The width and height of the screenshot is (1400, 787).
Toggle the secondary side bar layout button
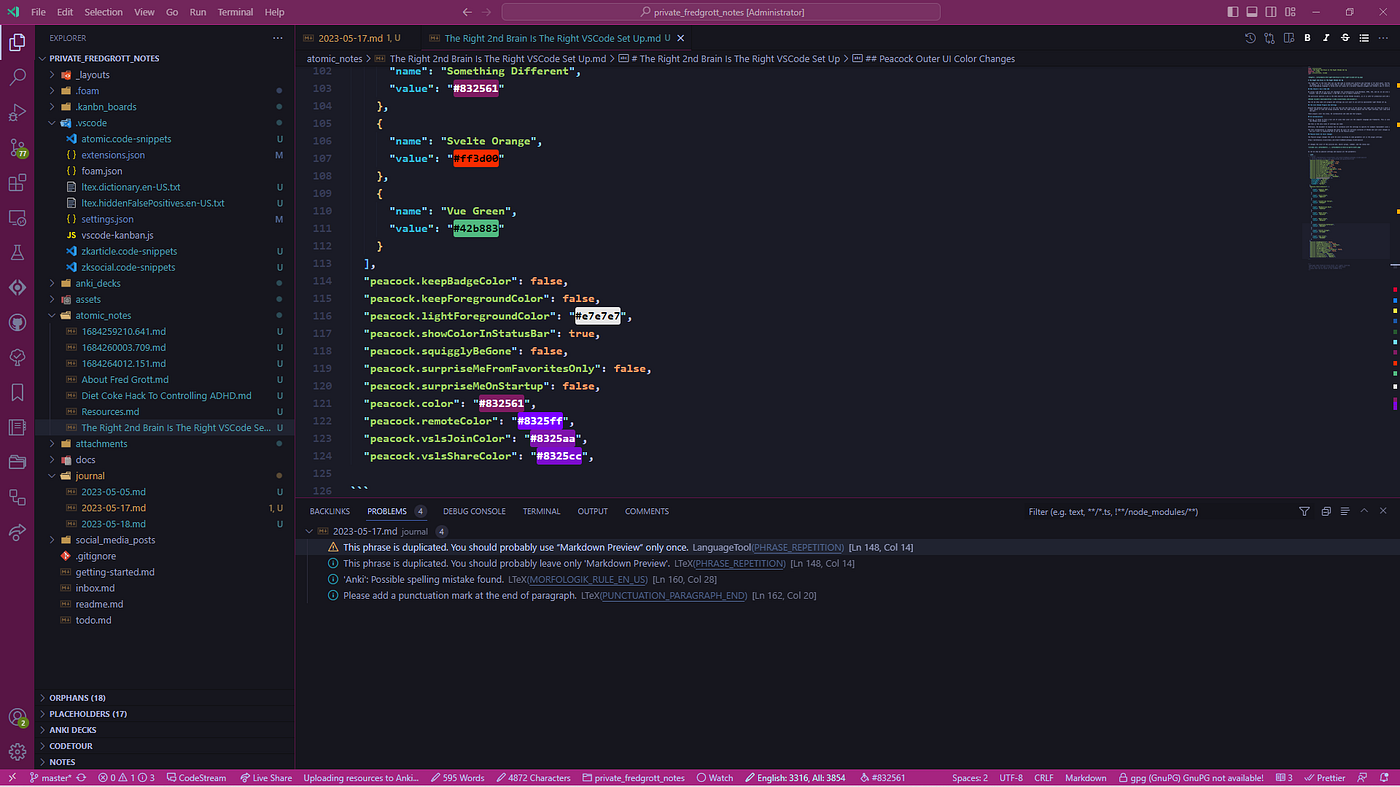point(1271,12)
